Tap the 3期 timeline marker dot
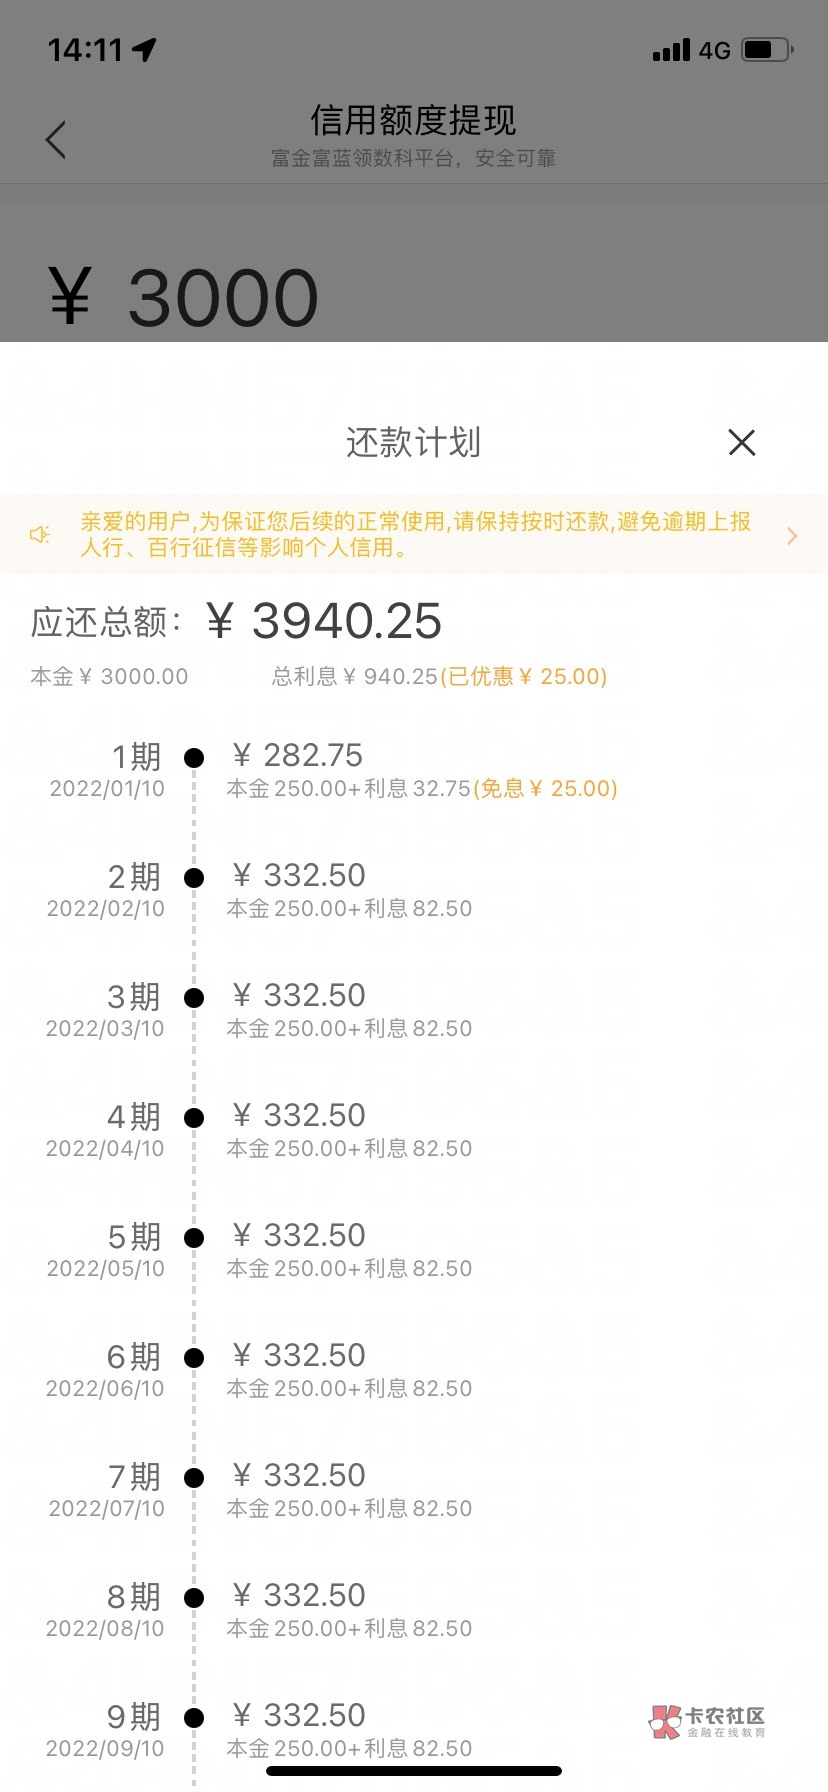This screenshot has width=828, height=1792. coord(194,998)
